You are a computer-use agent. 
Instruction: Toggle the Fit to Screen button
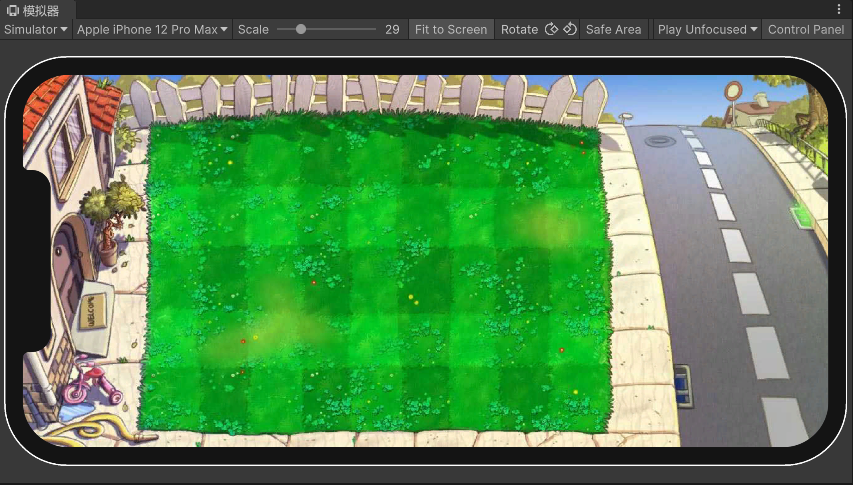pyautogui.click(x=451, y=29)
